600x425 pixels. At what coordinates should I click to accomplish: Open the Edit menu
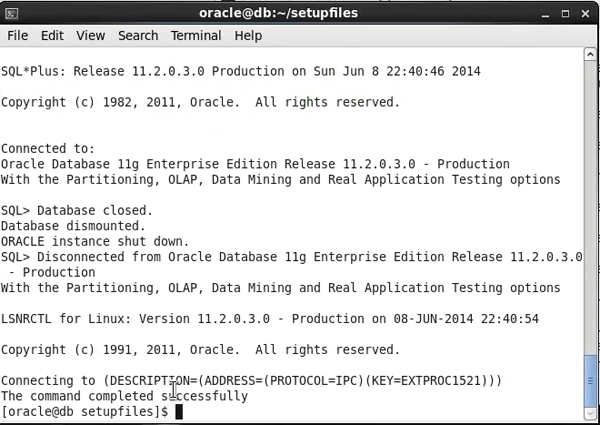point(52,35)
